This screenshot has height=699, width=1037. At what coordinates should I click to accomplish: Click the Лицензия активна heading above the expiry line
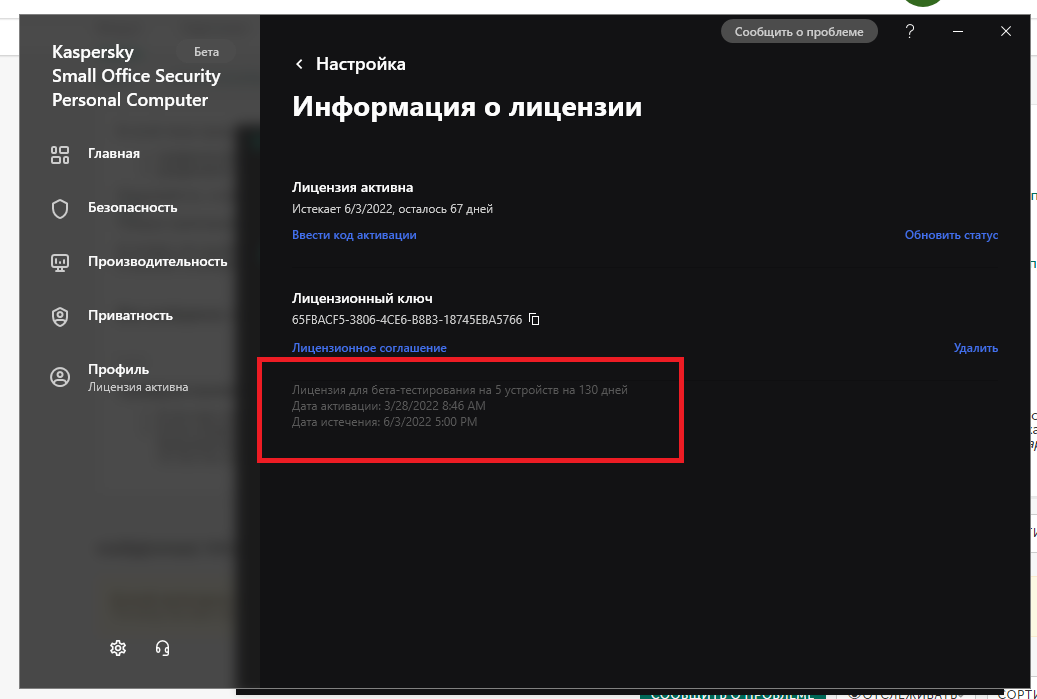[x=353, y=187]
